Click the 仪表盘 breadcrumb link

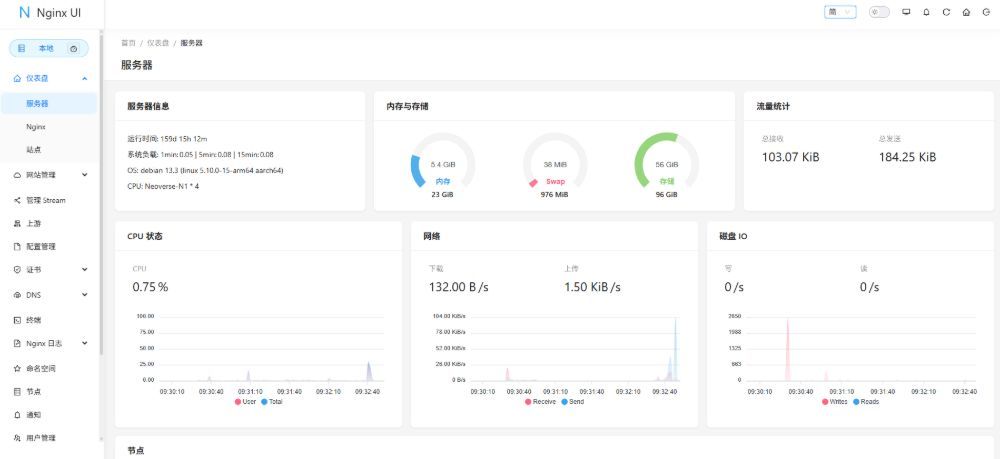[158, 43]
